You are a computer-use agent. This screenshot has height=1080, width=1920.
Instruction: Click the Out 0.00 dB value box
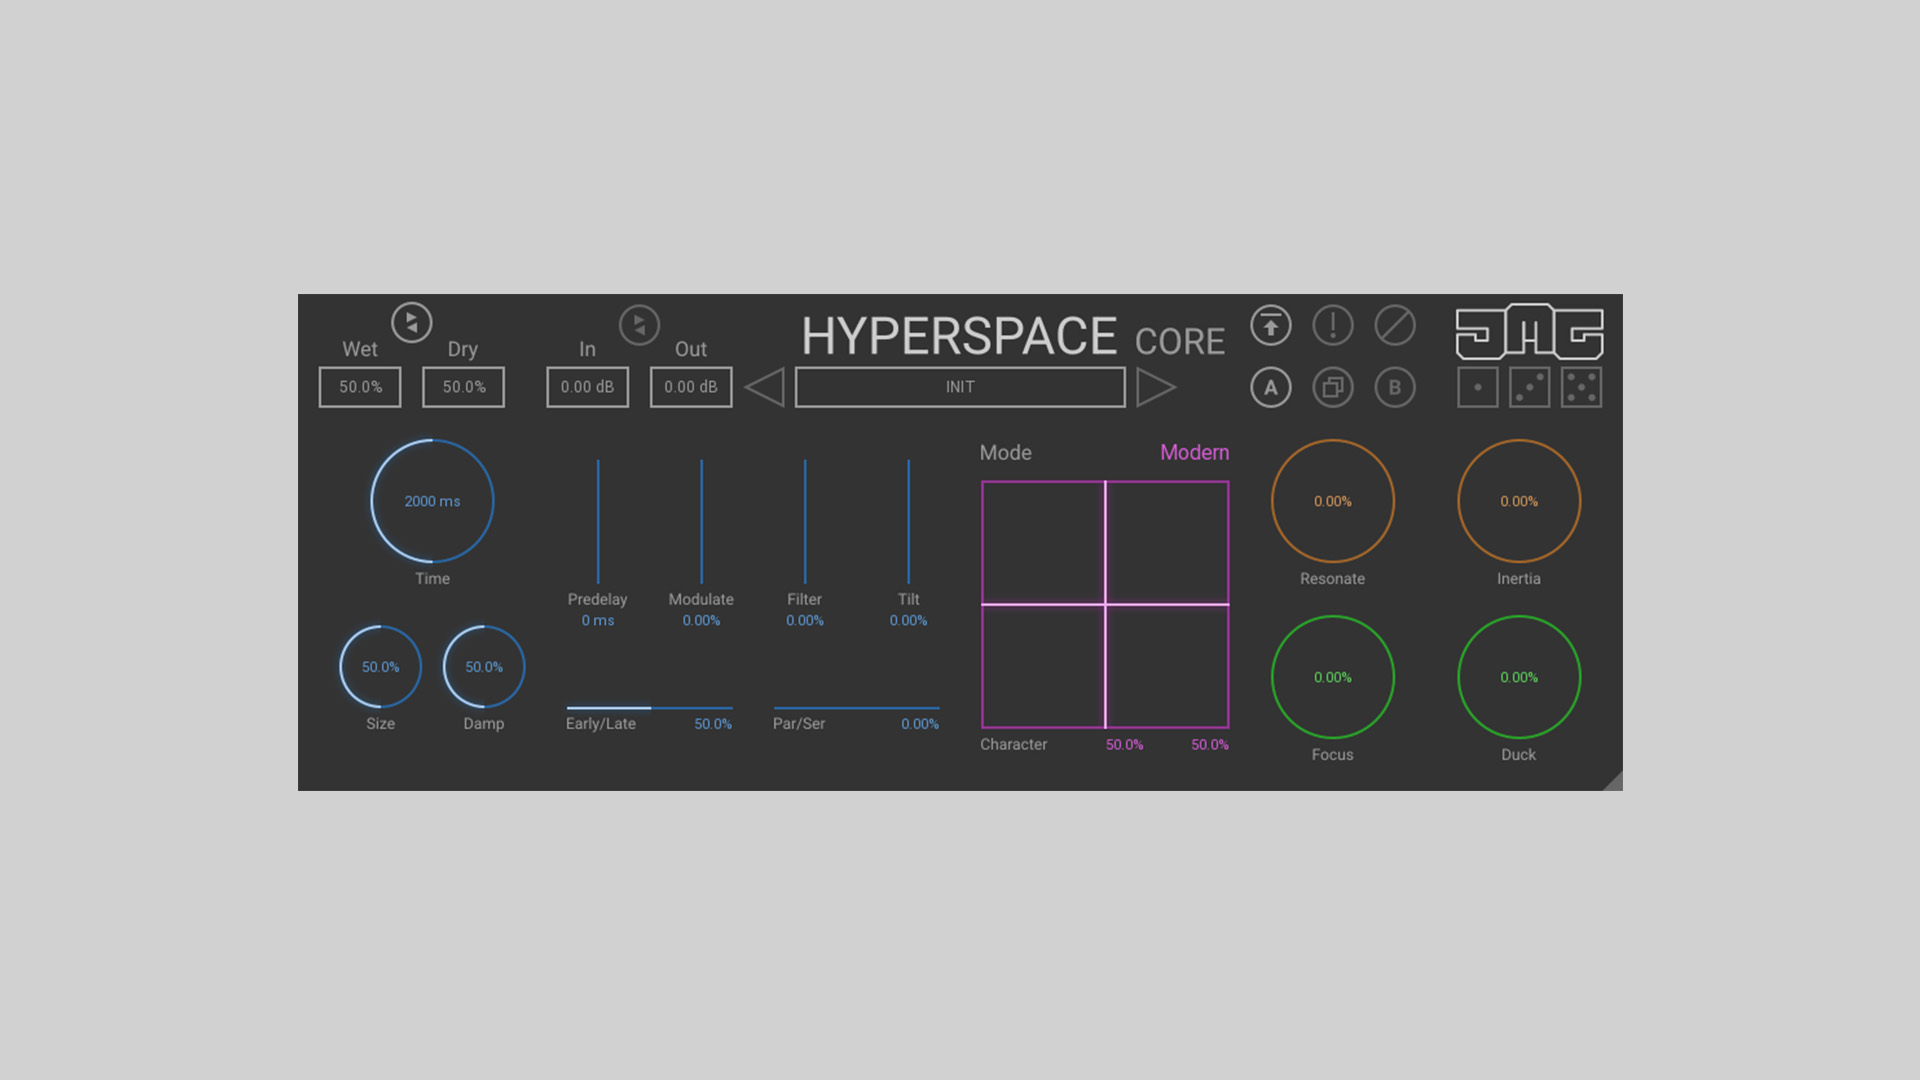tap(691, 387)
